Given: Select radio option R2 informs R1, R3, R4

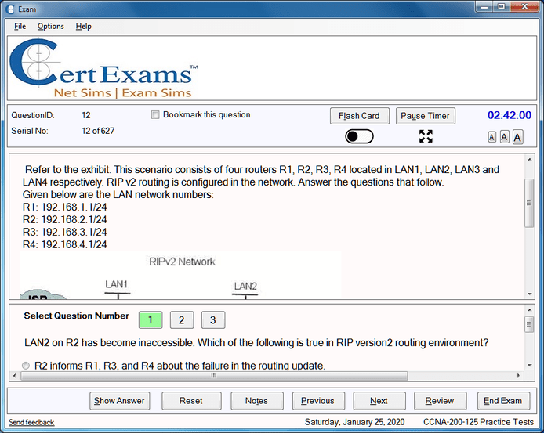Looking at the screenshot, I should (26, 366).
